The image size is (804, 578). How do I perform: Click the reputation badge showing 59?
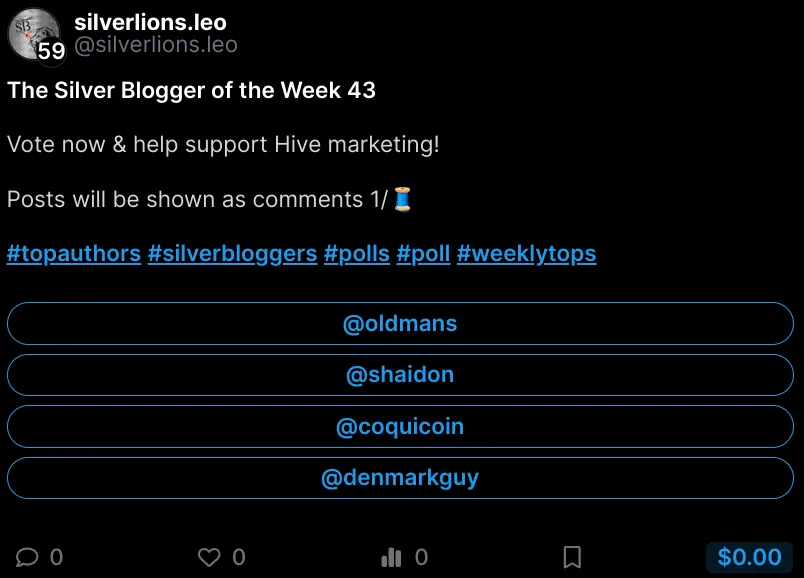click(51, 51)
